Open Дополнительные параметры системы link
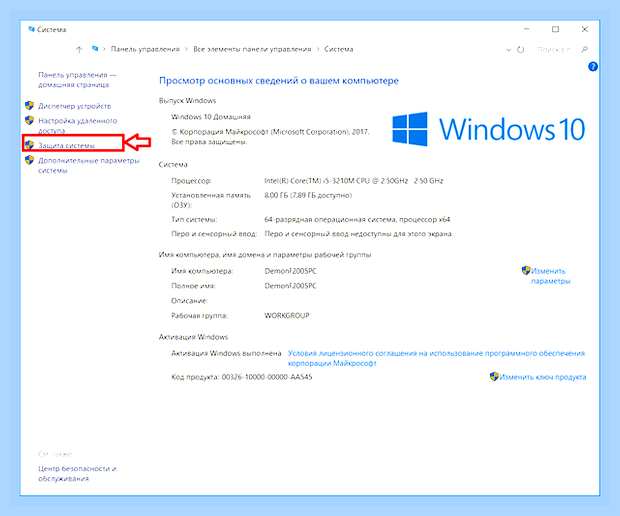The image size is (620, 516). (89, 165)
